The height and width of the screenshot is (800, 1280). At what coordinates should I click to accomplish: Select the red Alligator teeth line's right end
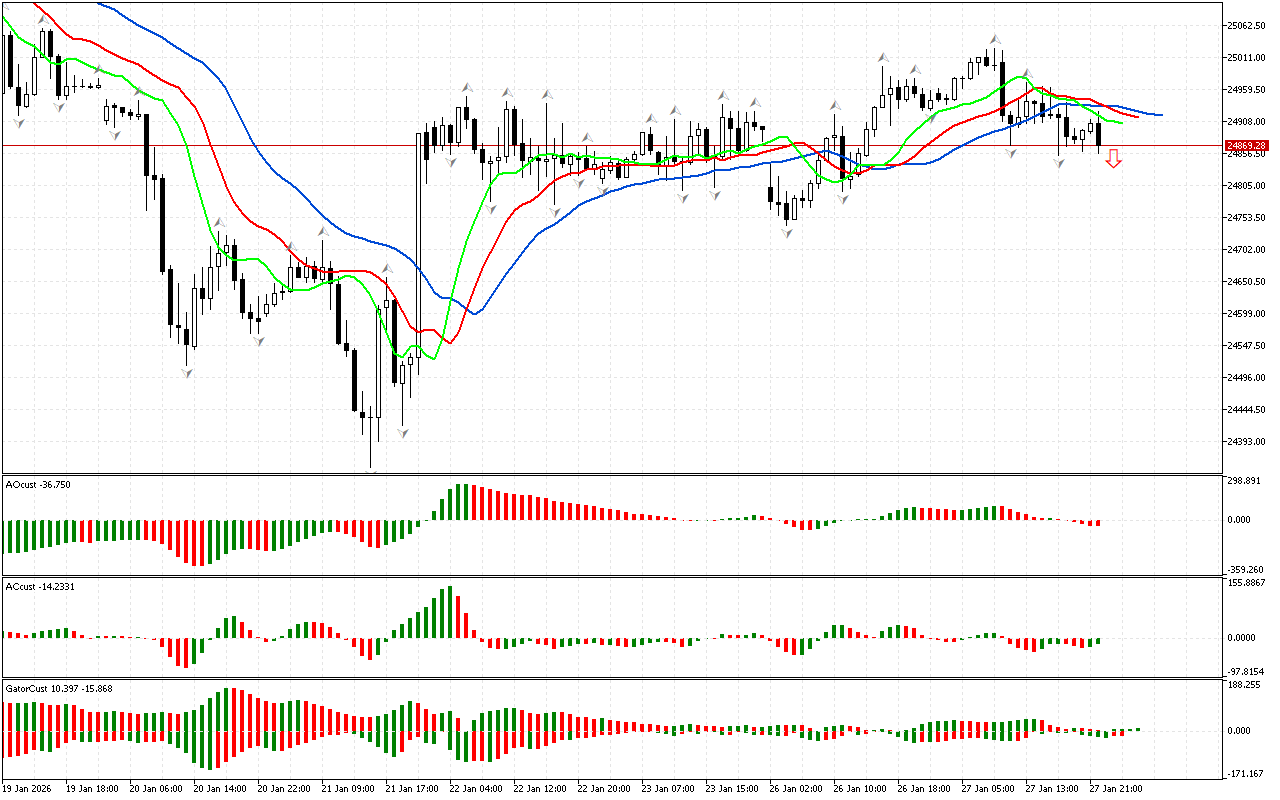pos(1135,116)
